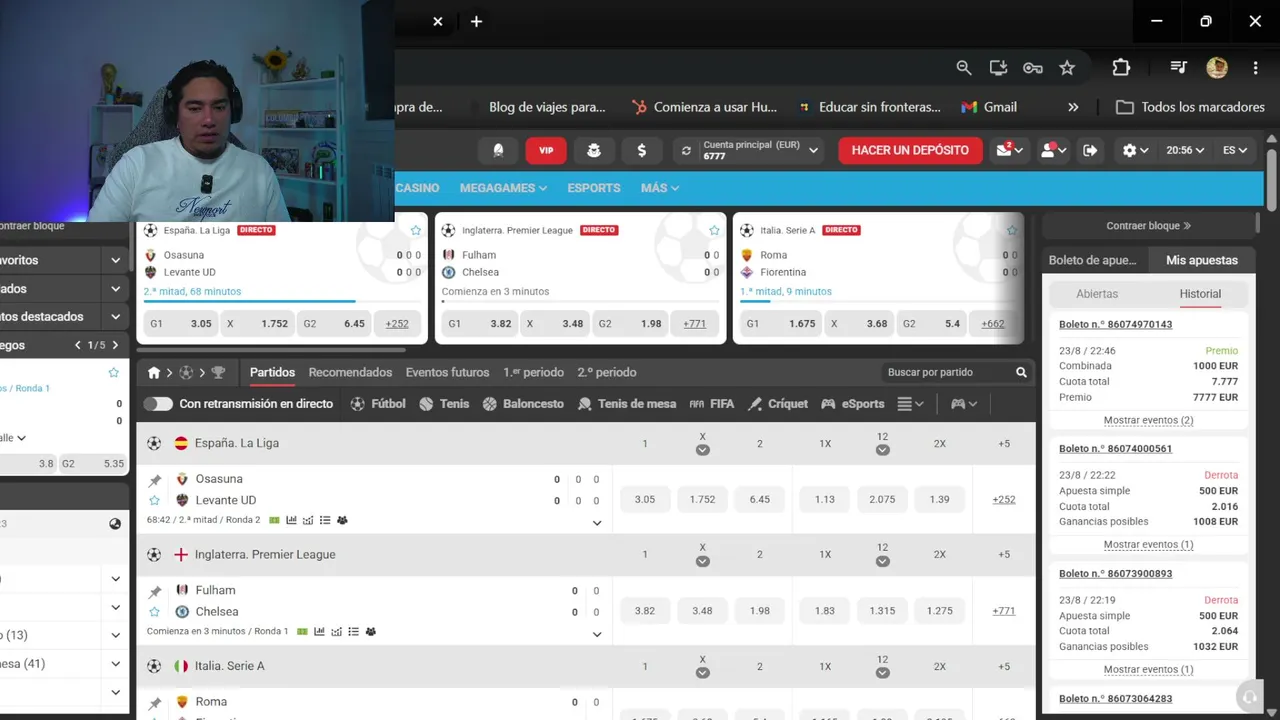
Task: Open statistics chart icon for Osasuna match
Action: [x=291, y=520]
